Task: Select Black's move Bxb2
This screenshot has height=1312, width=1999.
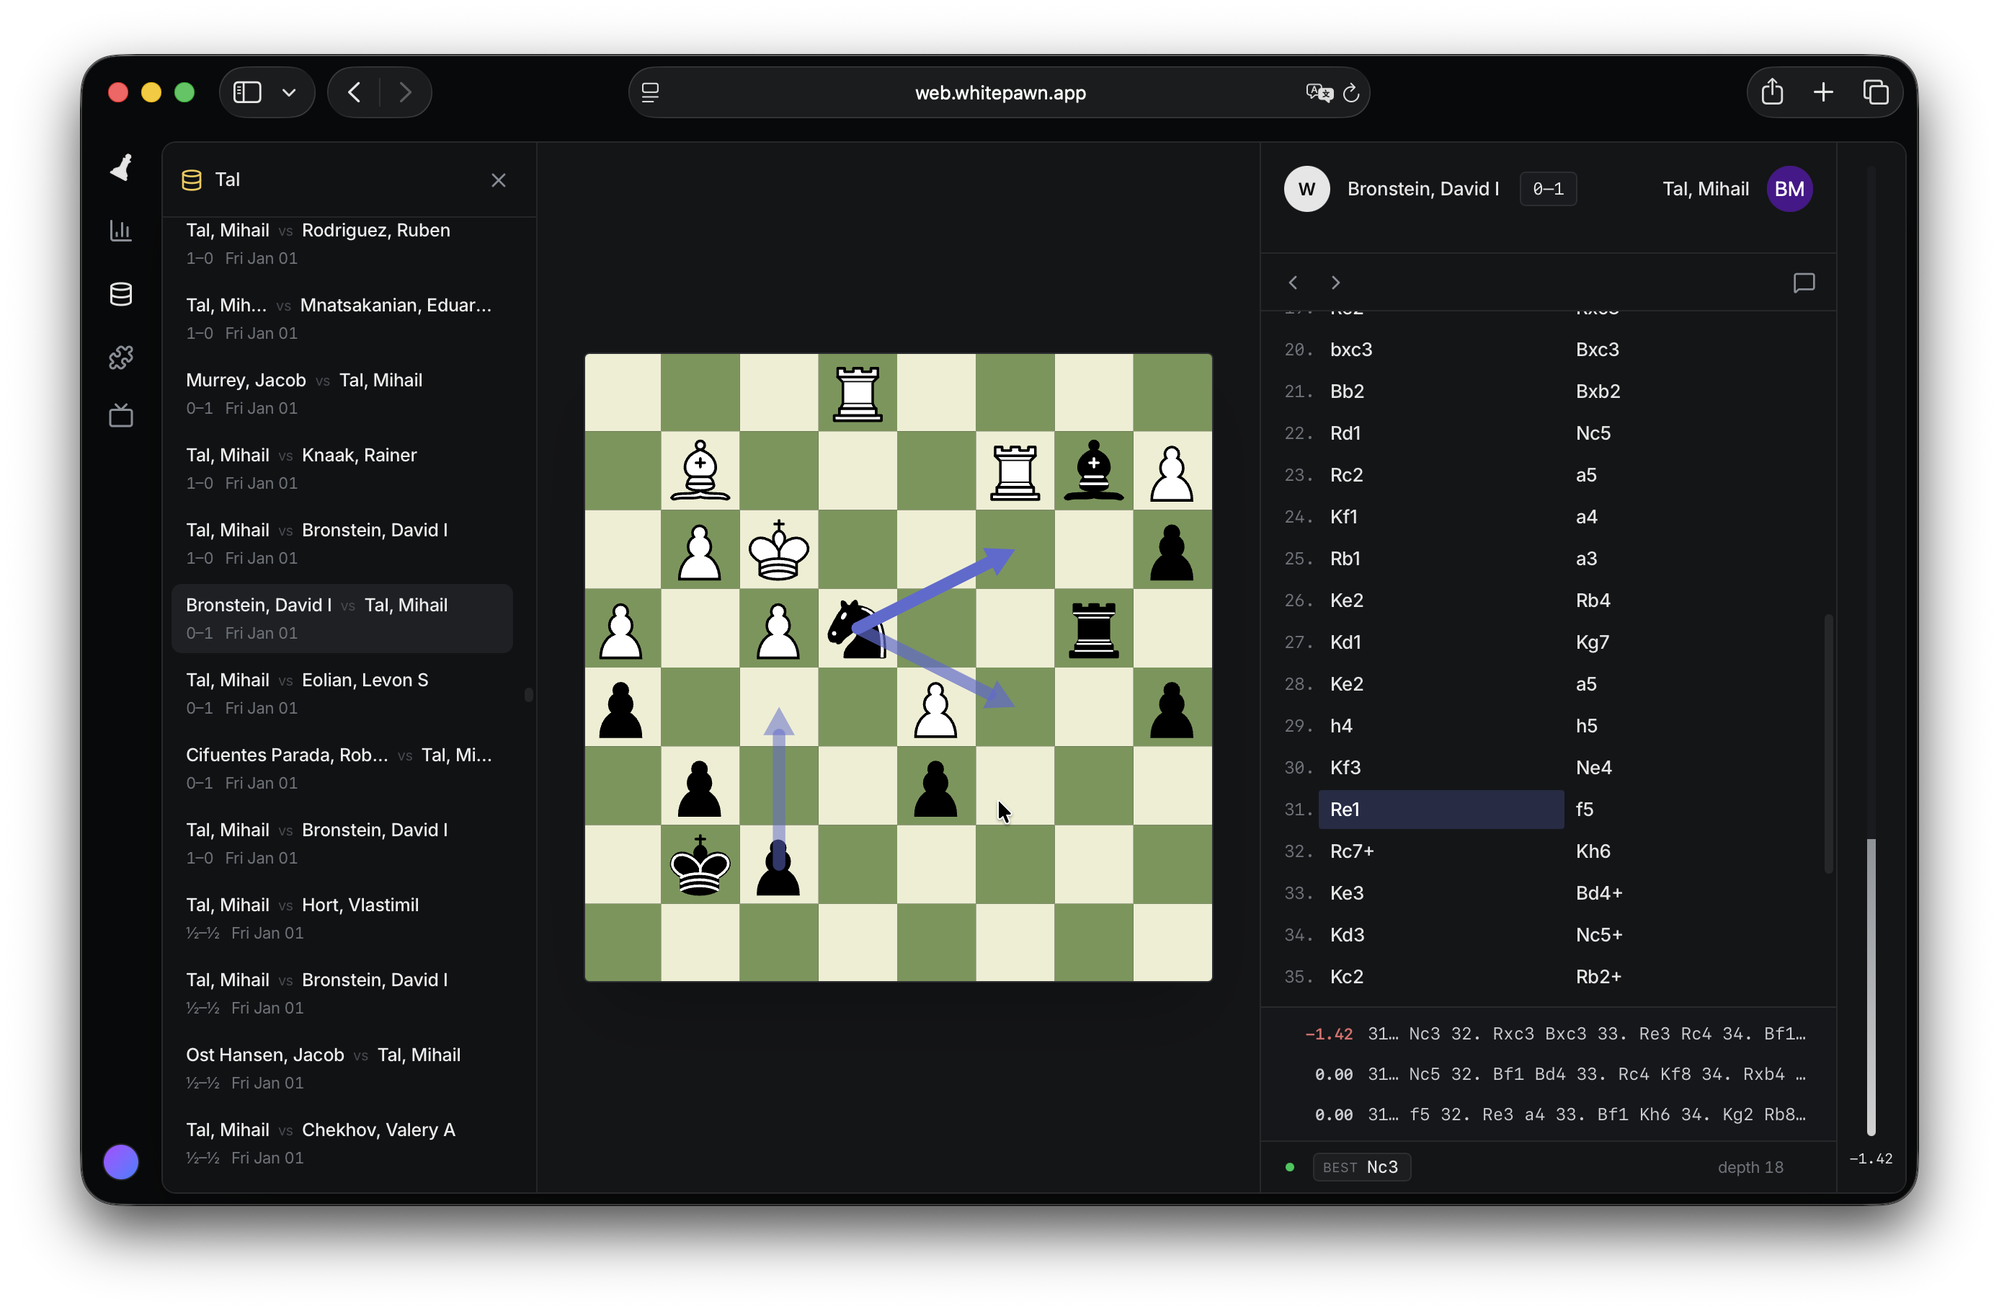Action: (x=1598, y=391)
